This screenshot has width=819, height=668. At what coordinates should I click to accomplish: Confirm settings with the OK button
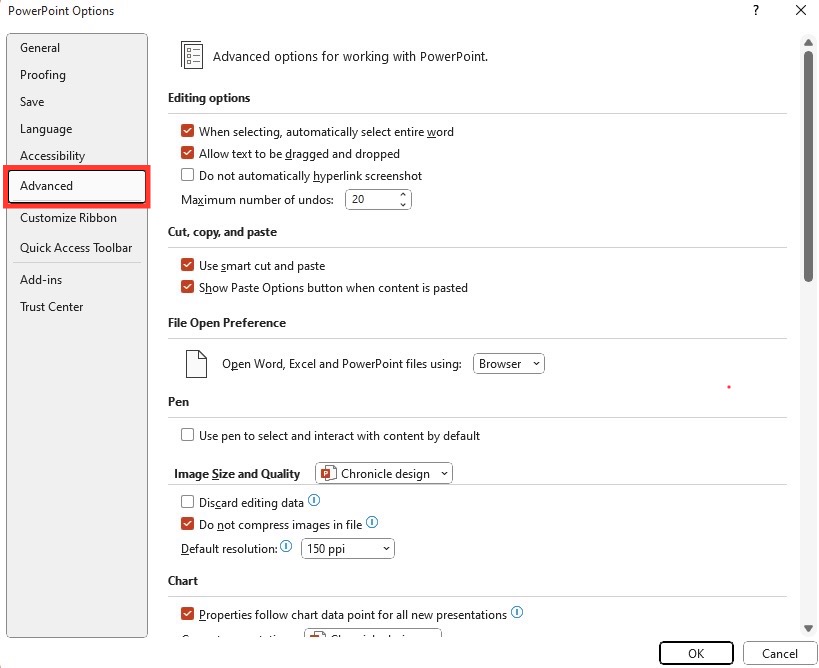click(x=696, y=653)
